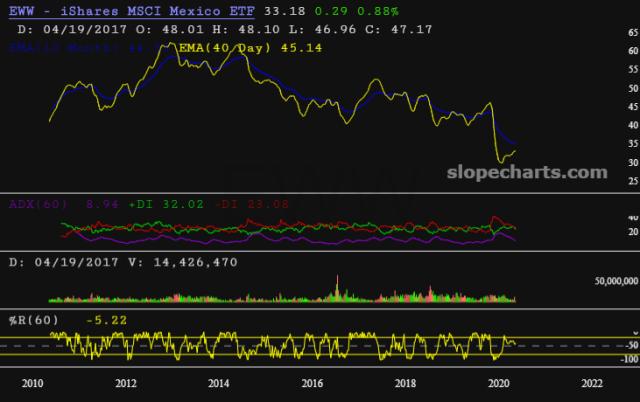Image resolution: width=640 pixels, height=402 pixels.
Task: Click the EWW iShares MSCI Mexico ETF title
Action: pyautogui.click(x=128, y=12)
